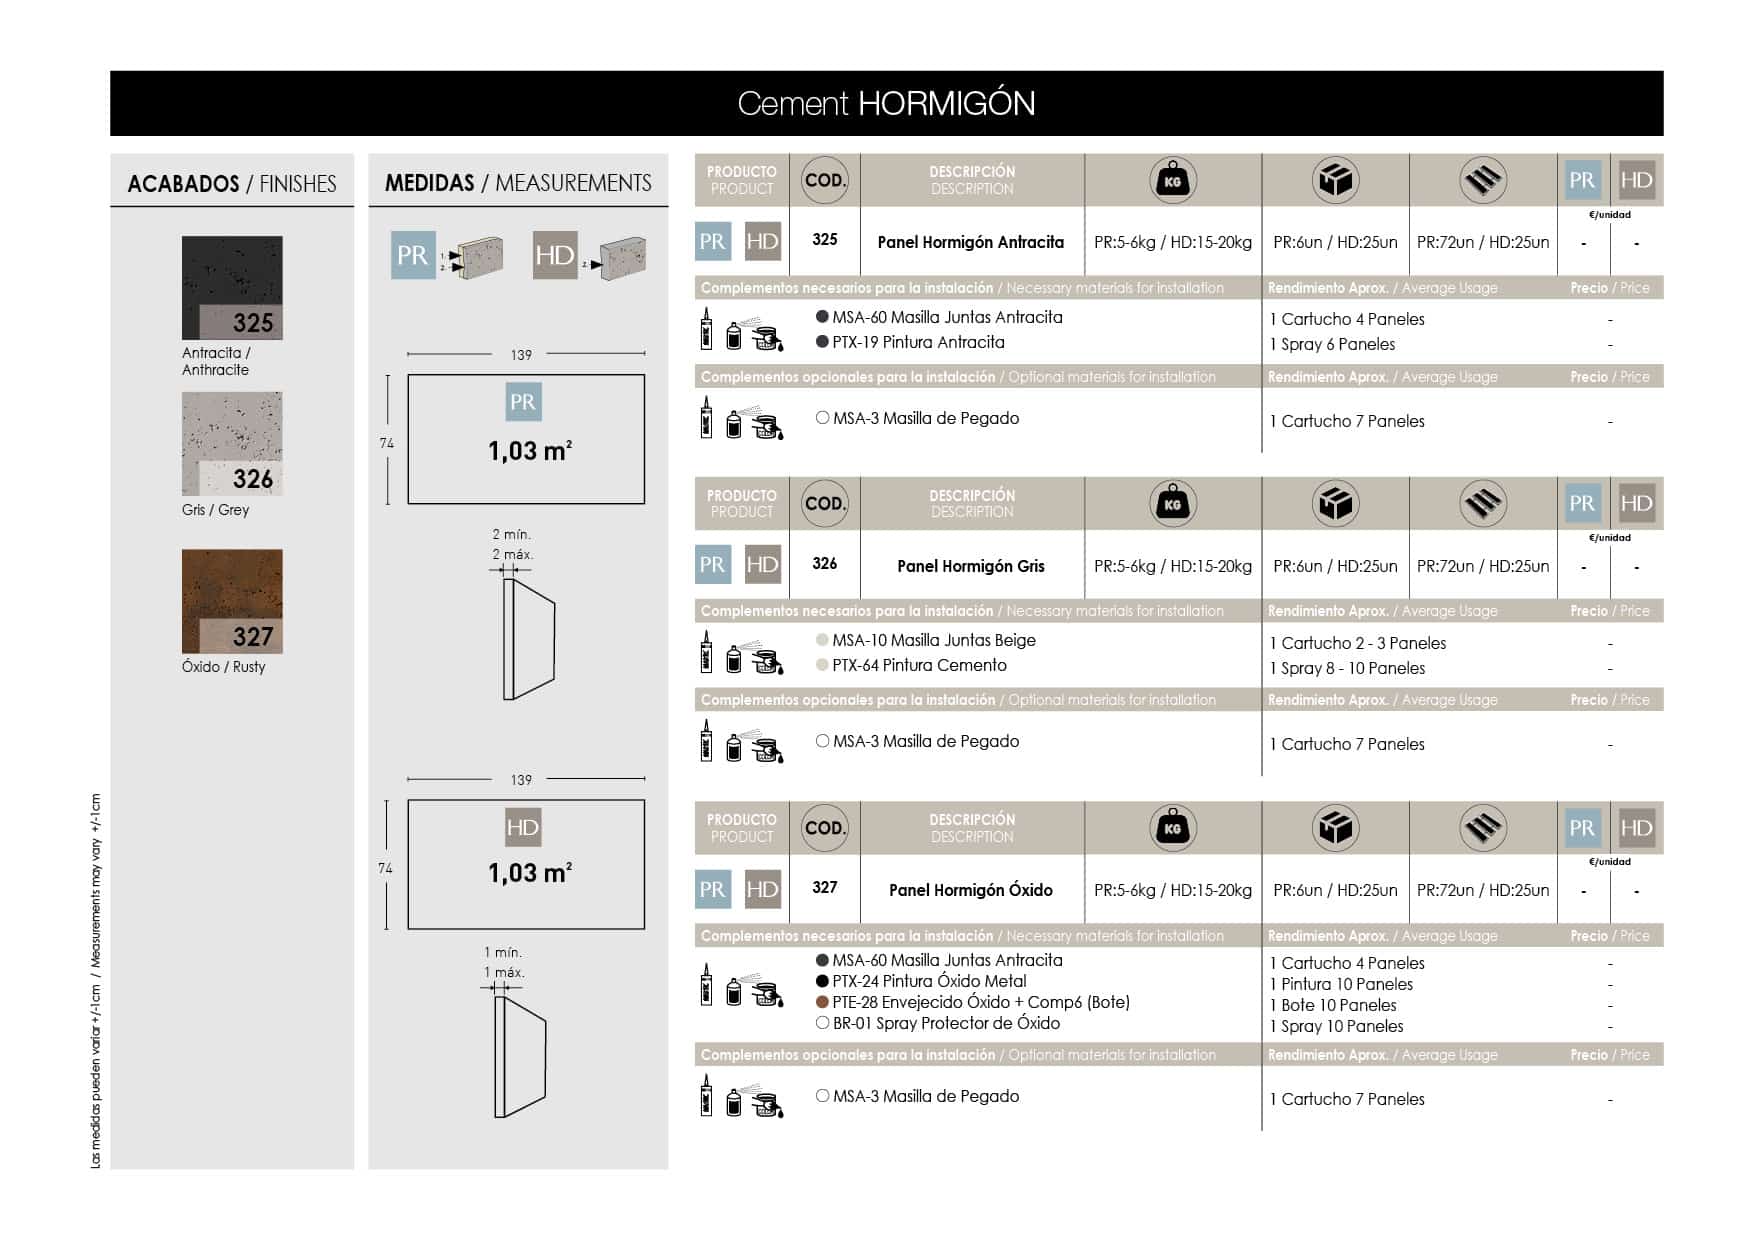Click MSA-10 Masilla Juntas Beige
The height and width of the screenshot is (1240, 1754).
pos(934,640)
